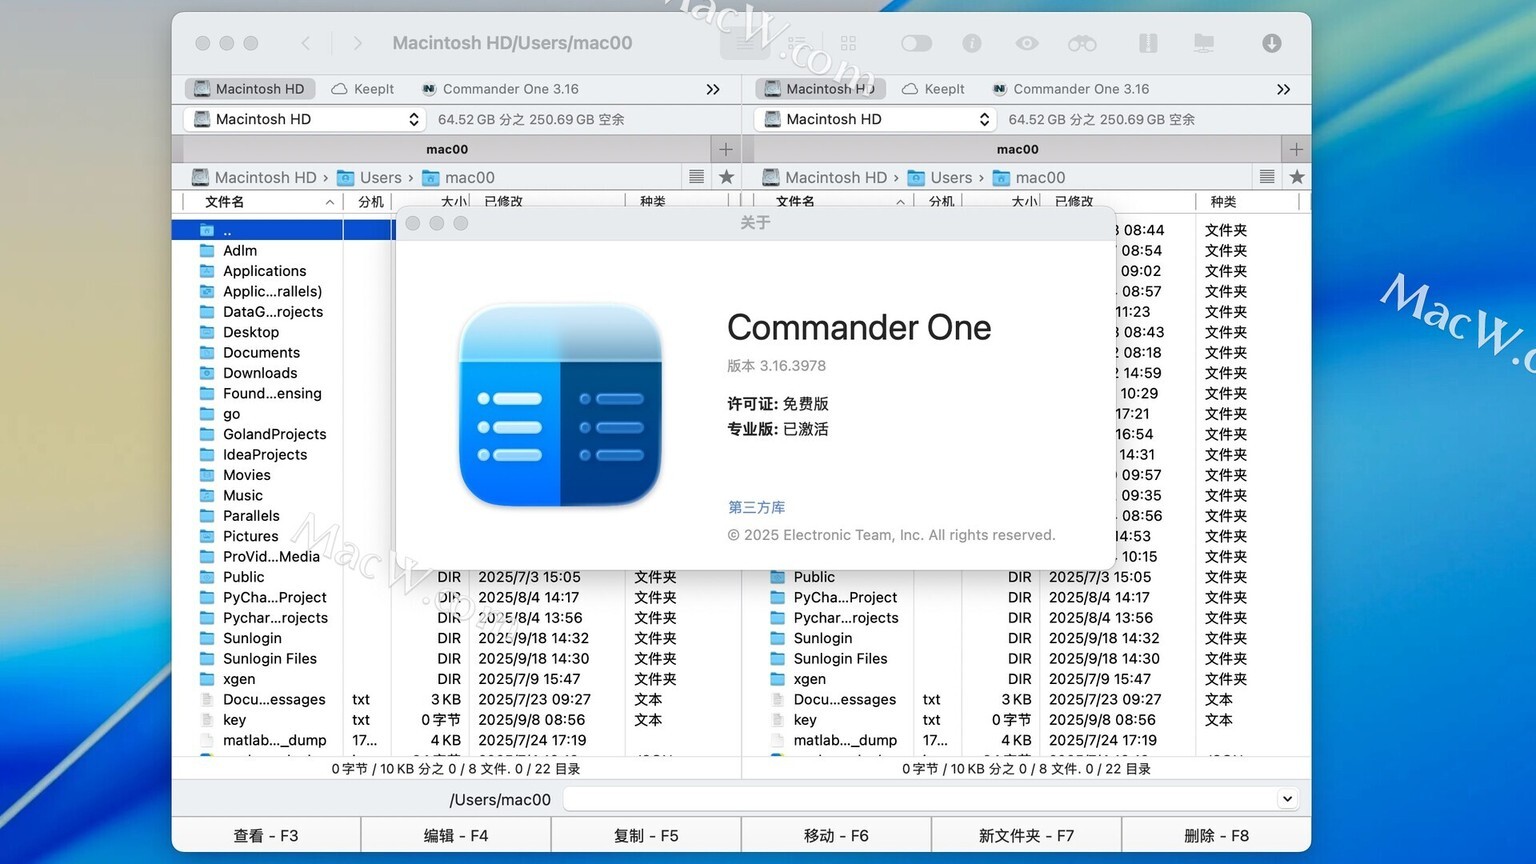Add a new tab in right pane
The width and height of the screenshot is (1536, 864).
[x=1296, y=149]
